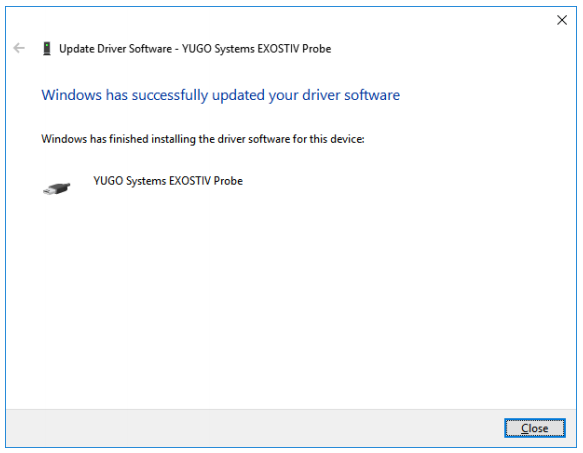The width and height of the screenshot is (583, 453).
Task: Click the empty gray footer bar left of Close
Action: point(253,428)
